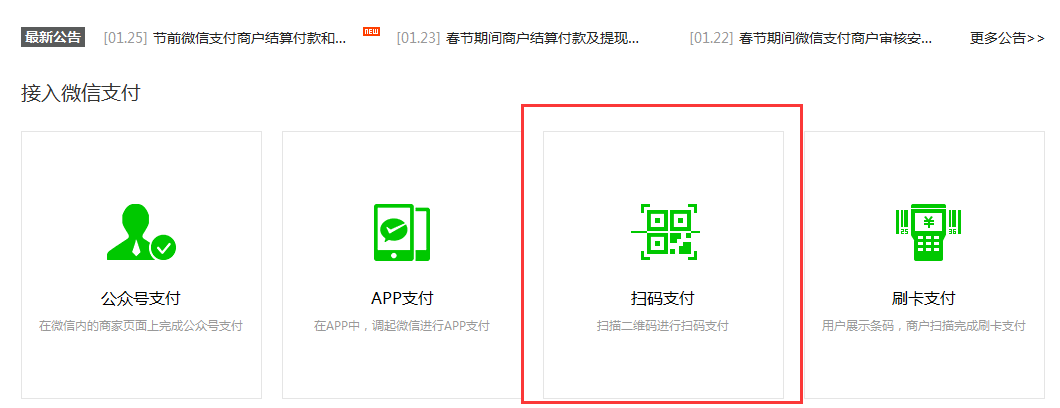Click the 刷卡支付 POS terminal icon
The width and height of the screenshot is (1060, 408).
click(923, 232)
